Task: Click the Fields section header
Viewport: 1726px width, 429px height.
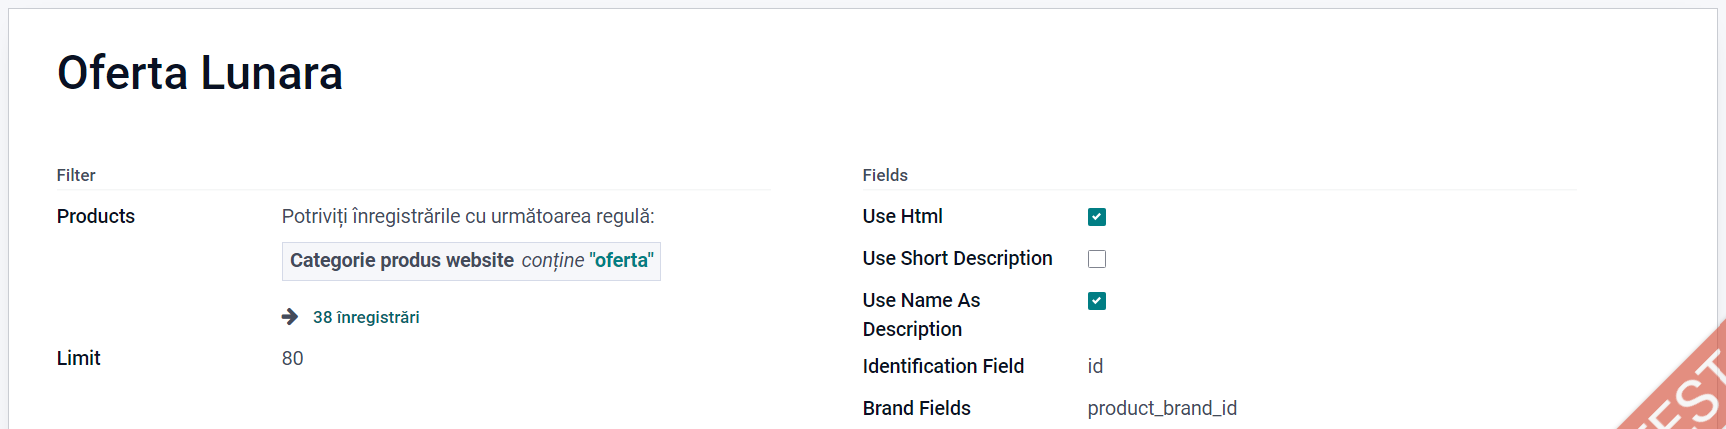Action: pyautogui.click(x=885, y=175)
